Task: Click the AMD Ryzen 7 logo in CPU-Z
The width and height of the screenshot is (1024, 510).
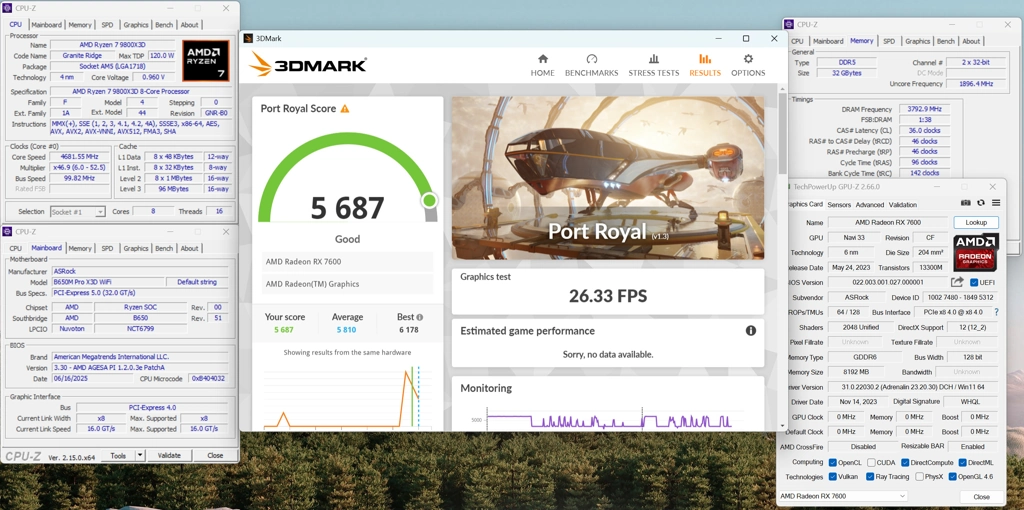Action: (206, 61)
